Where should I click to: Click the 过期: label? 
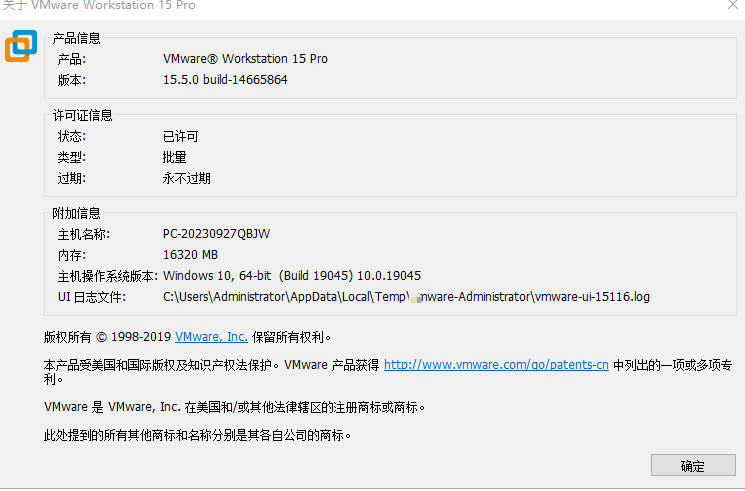point(72,178)
